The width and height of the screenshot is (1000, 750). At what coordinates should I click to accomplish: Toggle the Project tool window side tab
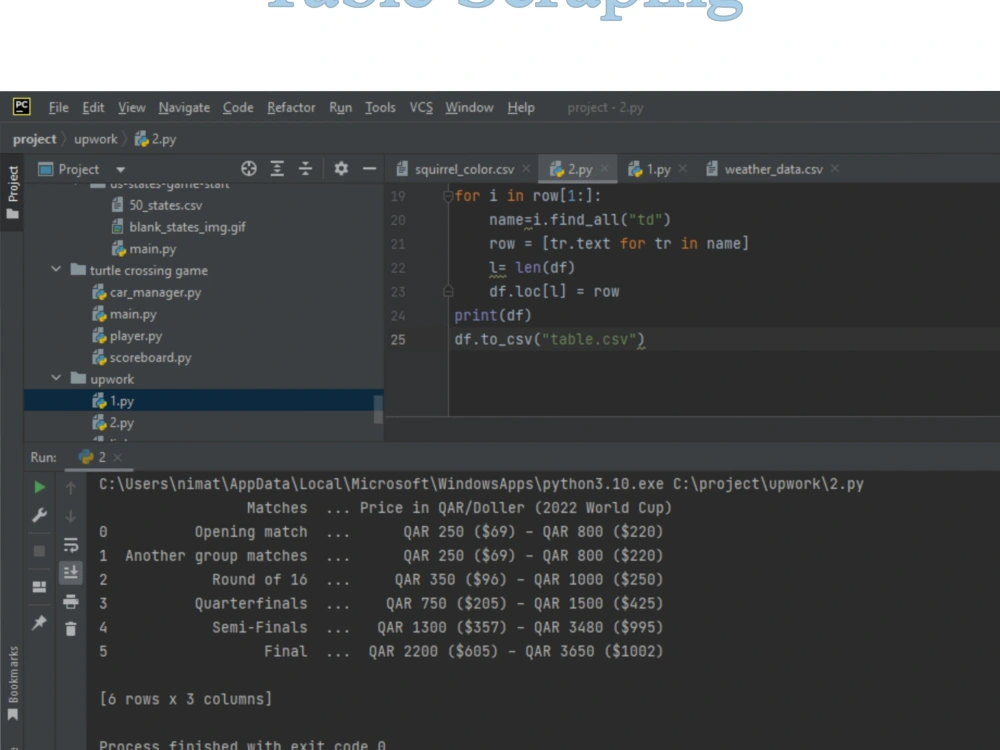13,192
